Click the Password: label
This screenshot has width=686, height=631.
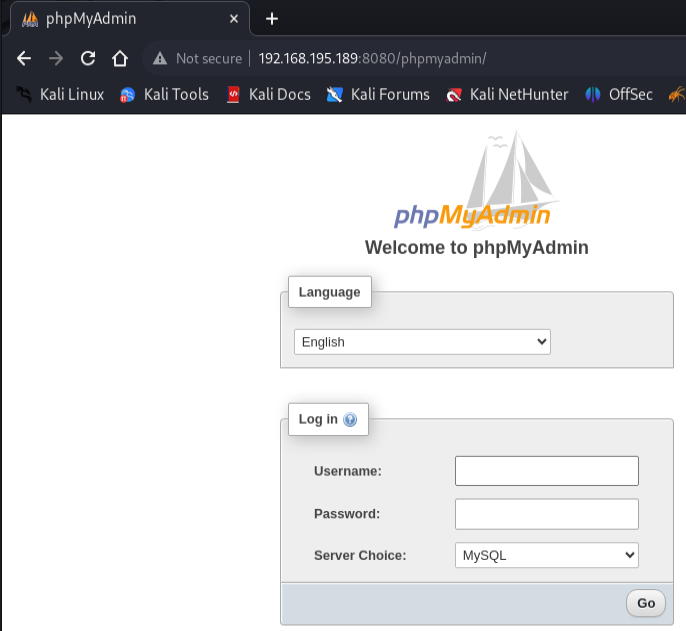tap(347, 514)
